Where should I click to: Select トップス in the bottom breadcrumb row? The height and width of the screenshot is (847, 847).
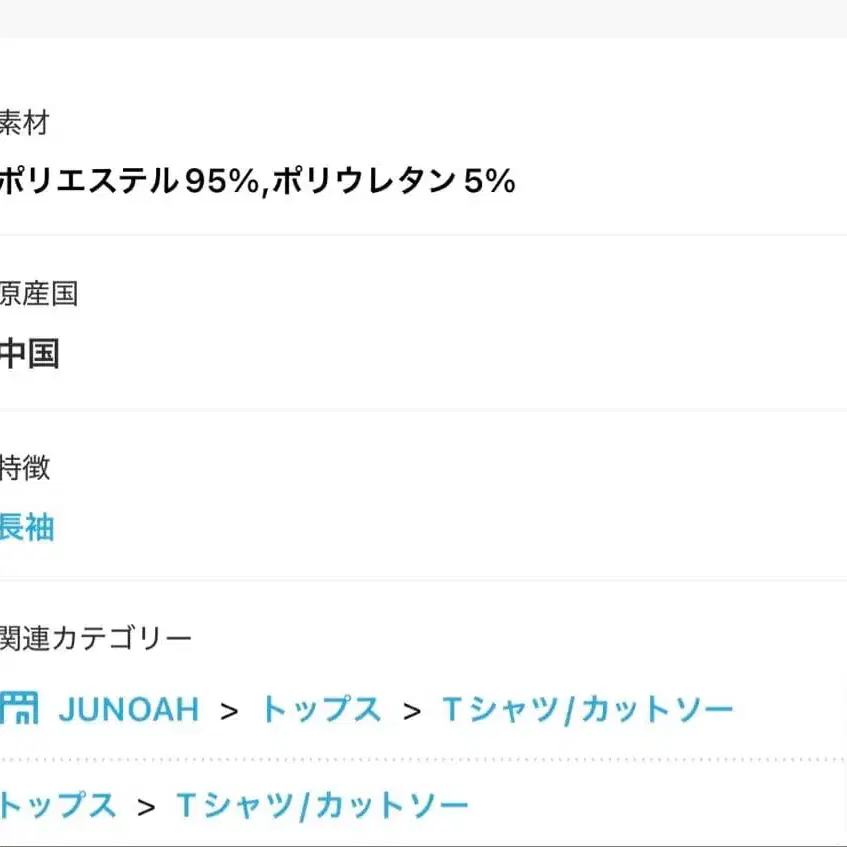(58, 805)
